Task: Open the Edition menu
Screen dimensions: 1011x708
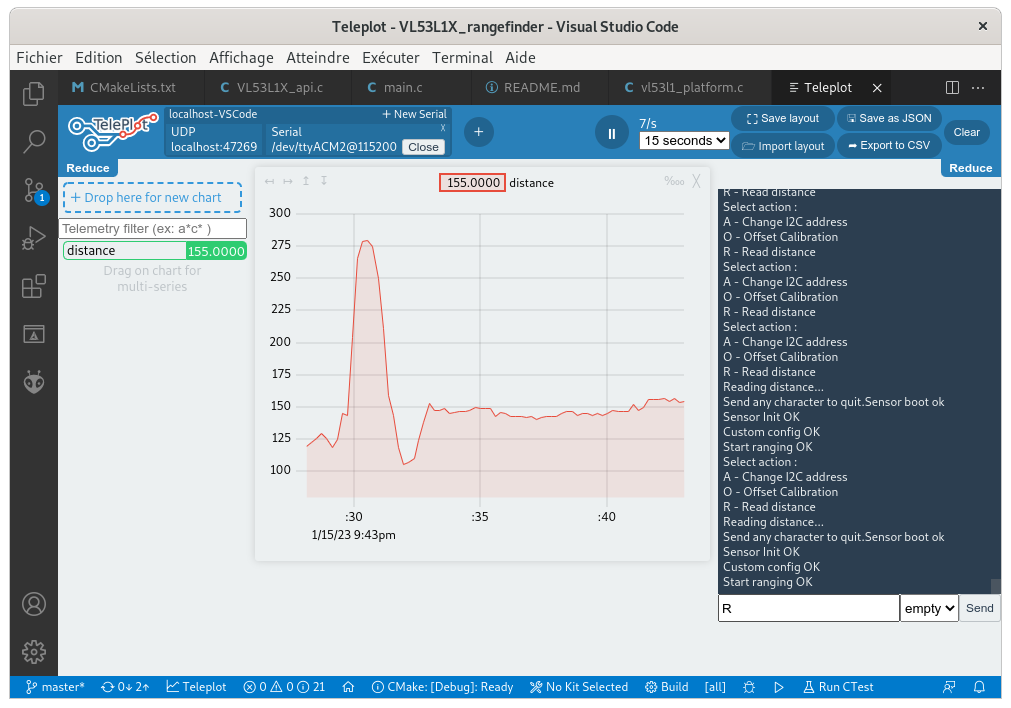Action: coord(99,57)
